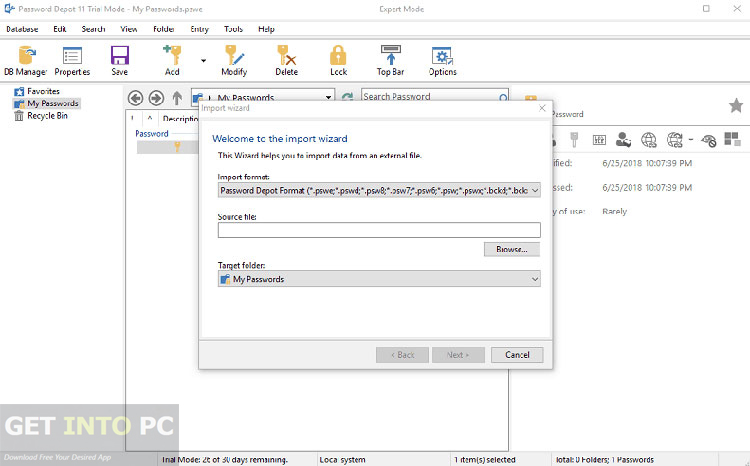This screenshot has width=750, height=466.
Task: Click the Source file input field
Action: point(379,230)
